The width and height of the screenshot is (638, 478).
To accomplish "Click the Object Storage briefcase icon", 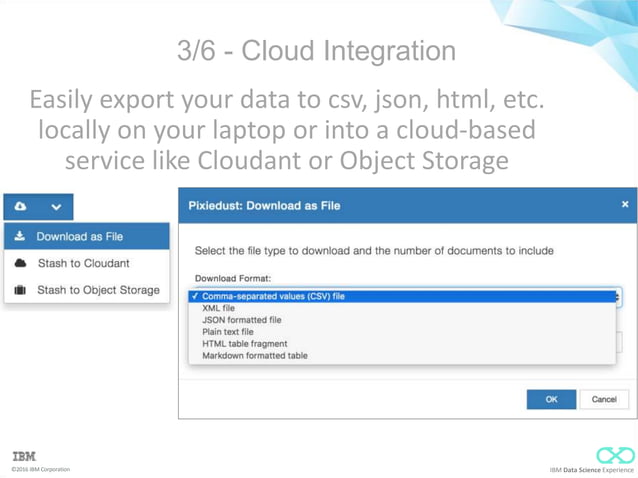I will click(21, 290).
